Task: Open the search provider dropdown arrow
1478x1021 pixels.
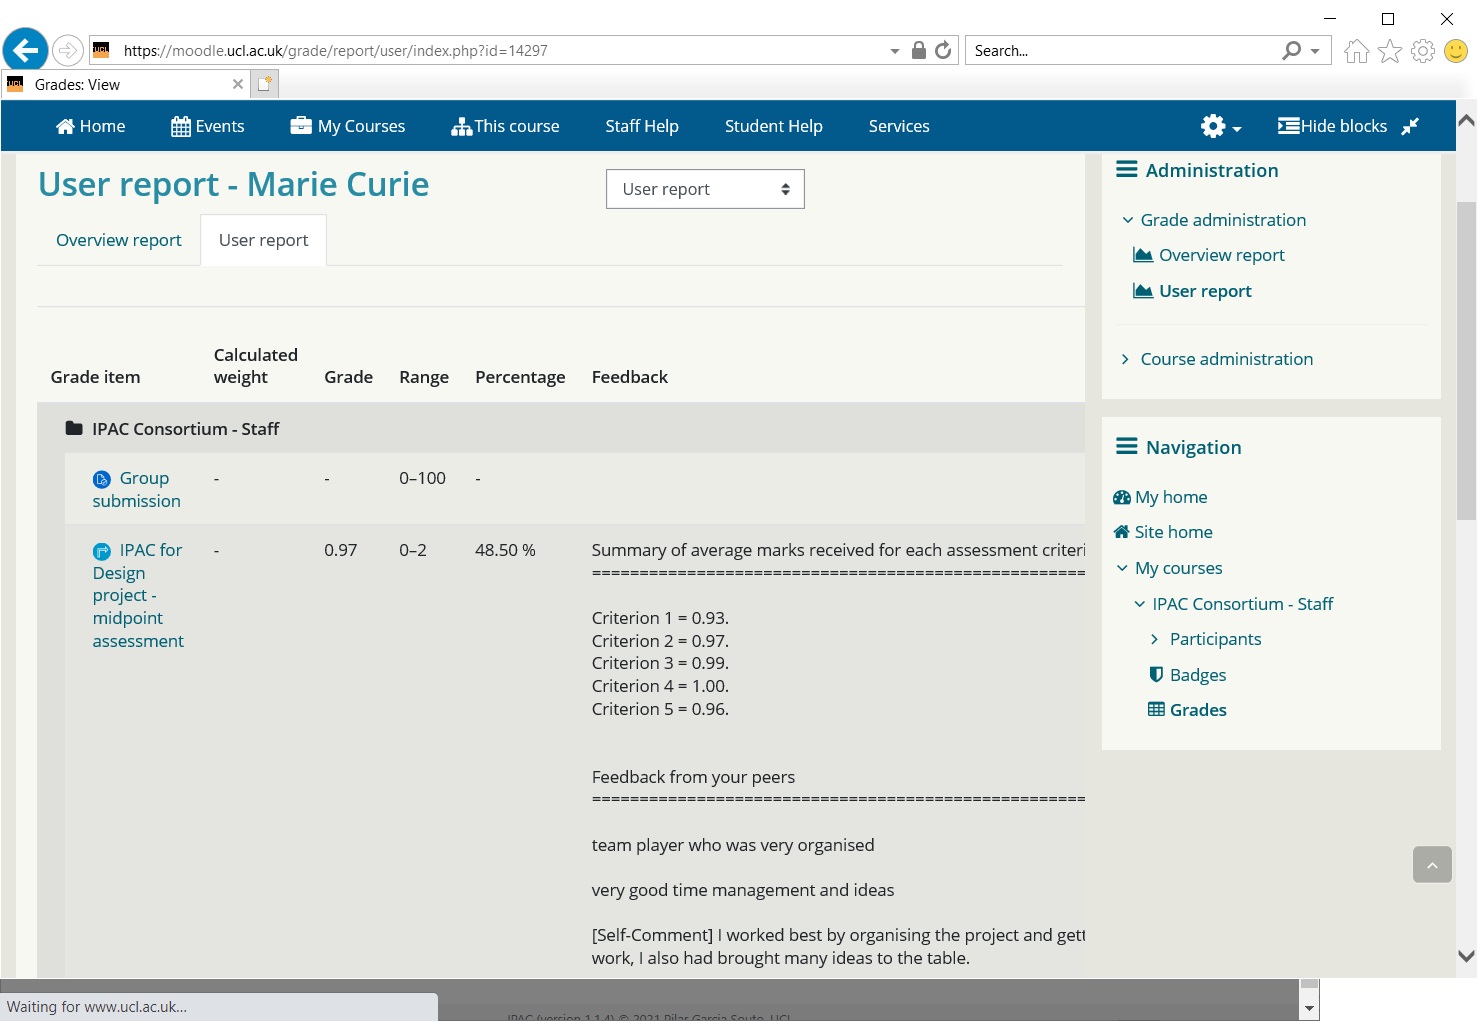Action: click(1315, 51)
